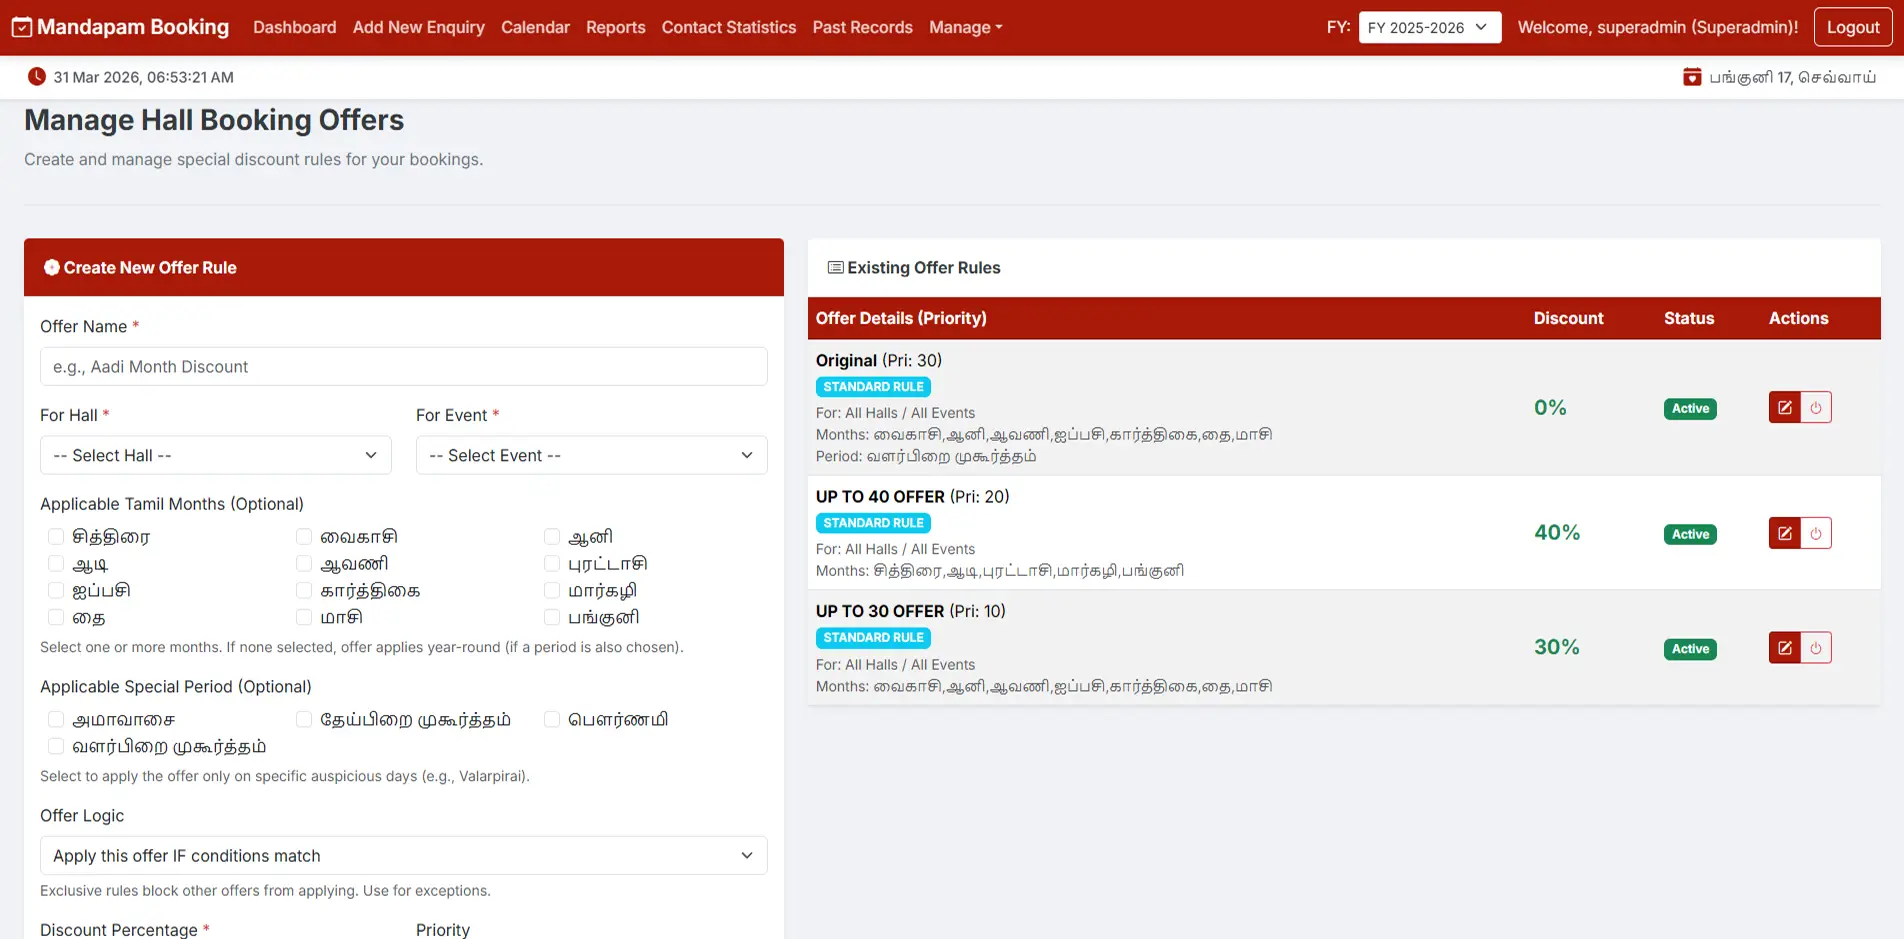Edit the UP TO 30 OFFER rule
Image resolution: width=1904 pixels, height=939 pixels.
pyautogui.click(x=1784, y=648)
